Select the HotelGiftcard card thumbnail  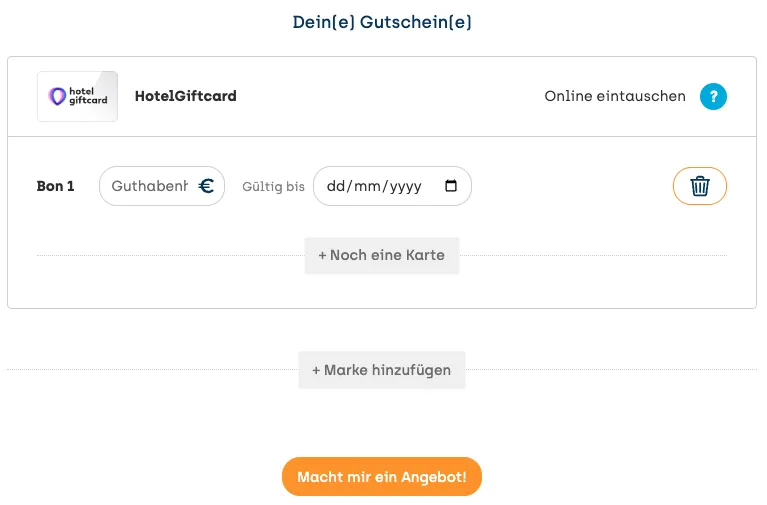point(77,96)
